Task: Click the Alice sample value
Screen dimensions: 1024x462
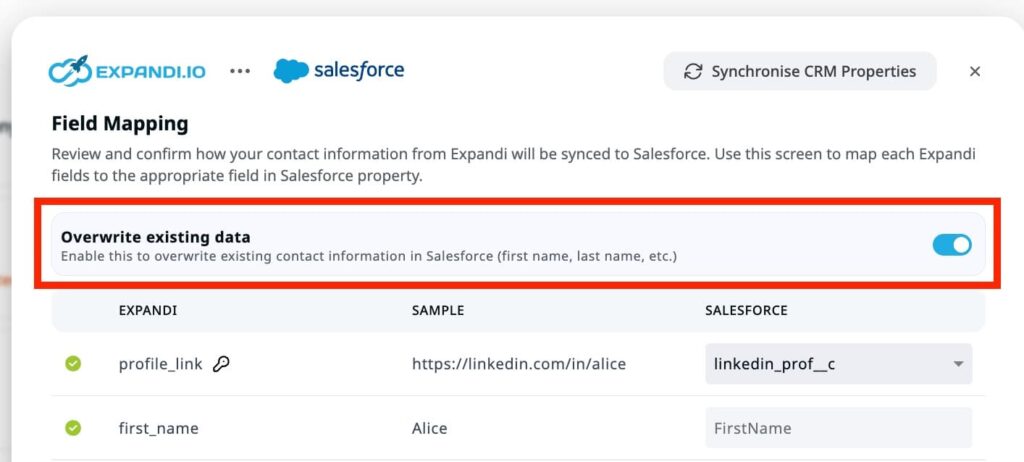Action: coord(429,428)
